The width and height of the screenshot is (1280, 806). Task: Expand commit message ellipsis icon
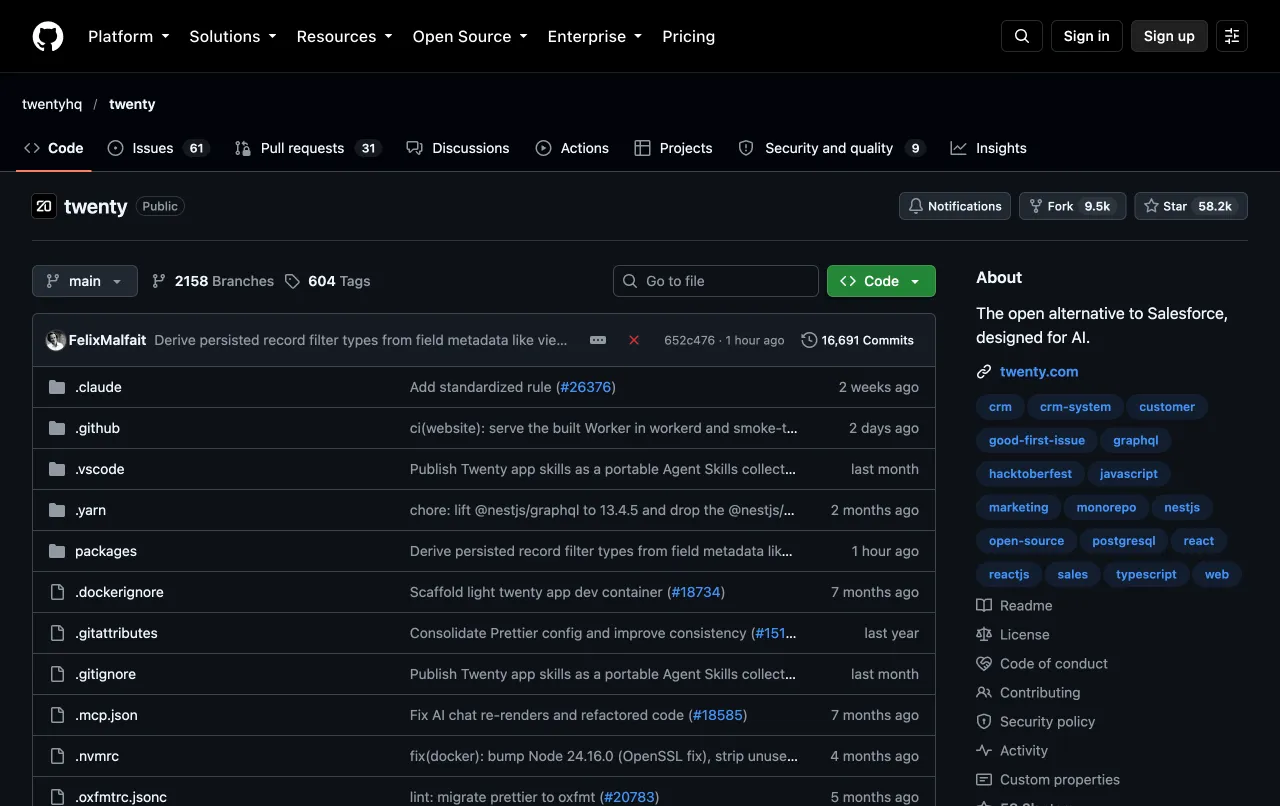pos(598,340)
